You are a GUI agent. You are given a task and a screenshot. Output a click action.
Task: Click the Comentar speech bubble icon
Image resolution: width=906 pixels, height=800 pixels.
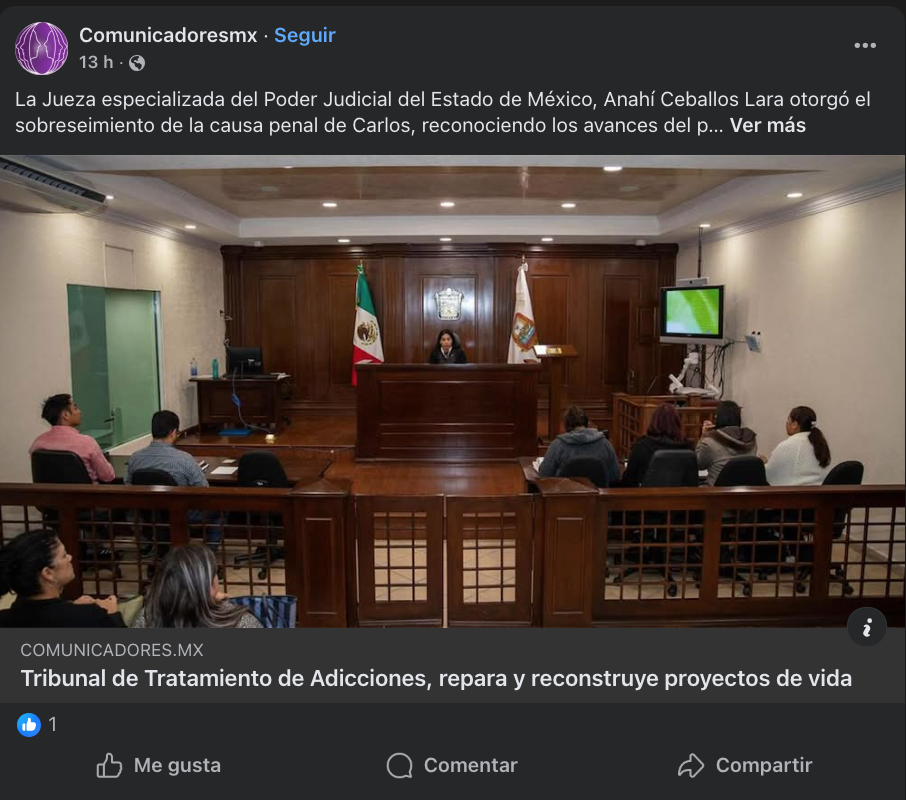click(399, 765)
